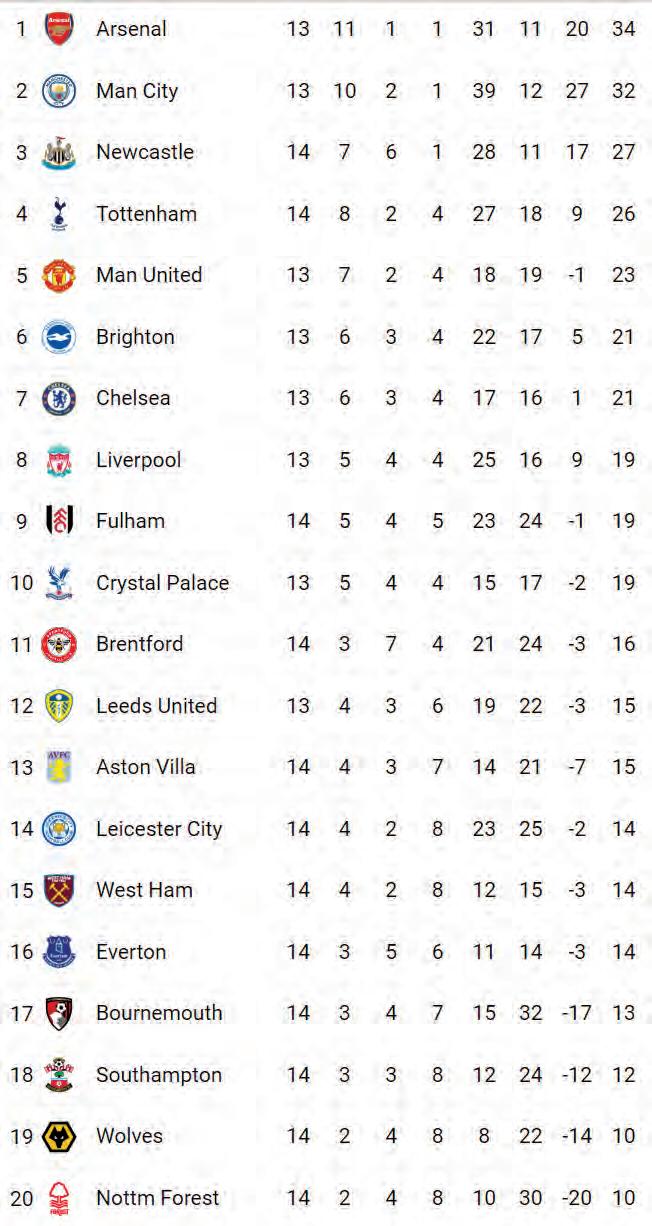This screenshot has width=652, height=1226.
Task: Click the Liverpool club crest
Action: tap(59, 461)
